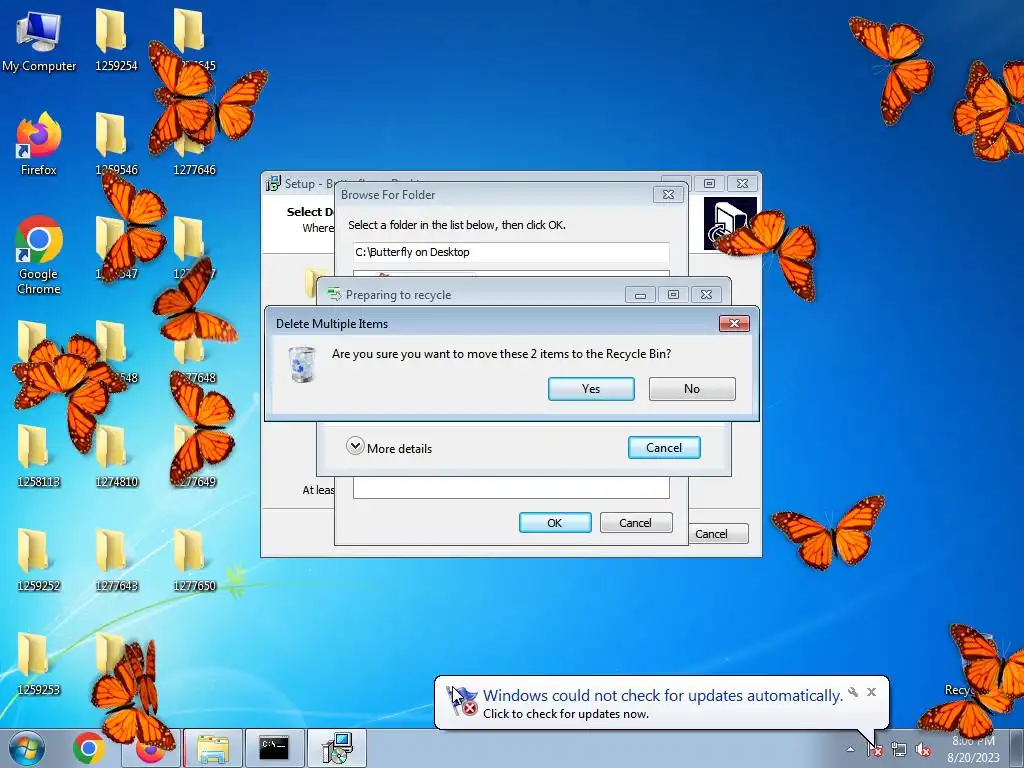The width and height of the screenshot is (1024, 768).
Task: Confirm deletion with the Yes button
Action: coord(591,389)
